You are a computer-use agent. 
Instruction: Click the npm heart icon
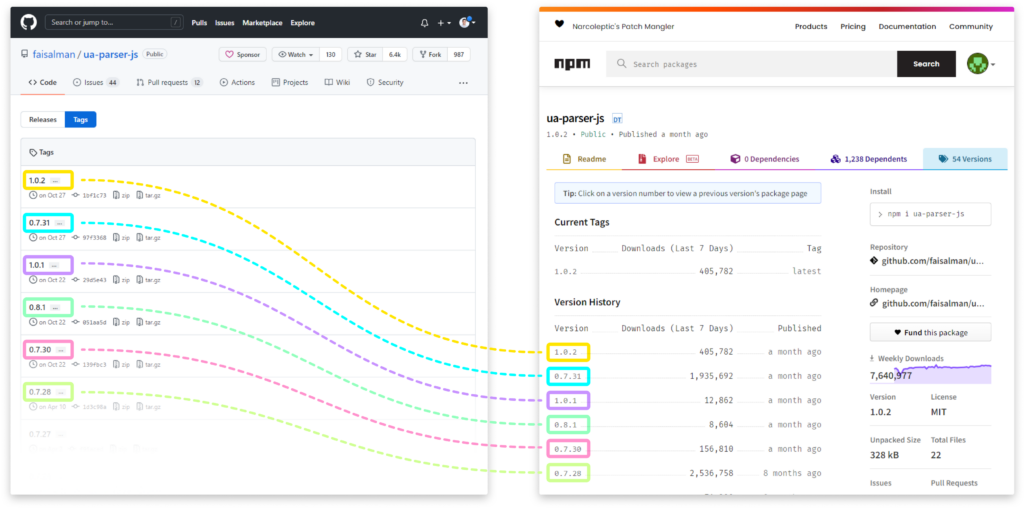(x=559, y=25)
